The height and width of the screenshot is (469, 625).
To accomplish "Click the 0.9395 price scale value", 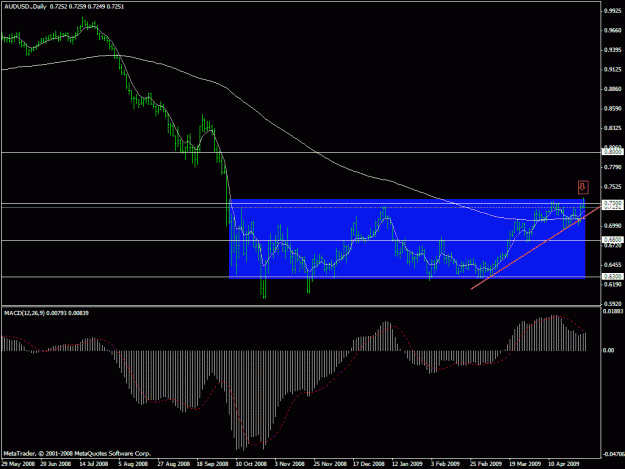I will coord(613,50).
